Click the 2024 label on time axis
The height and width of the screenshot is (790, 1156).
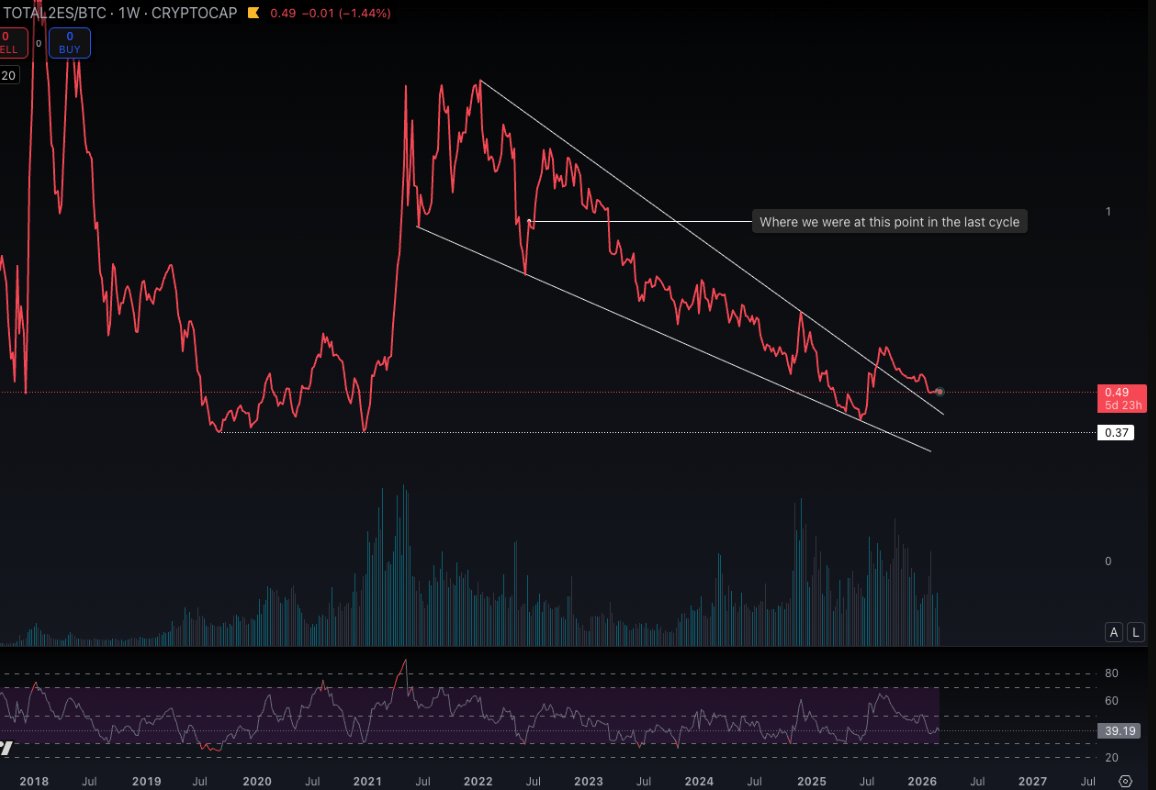coord(699,781)
